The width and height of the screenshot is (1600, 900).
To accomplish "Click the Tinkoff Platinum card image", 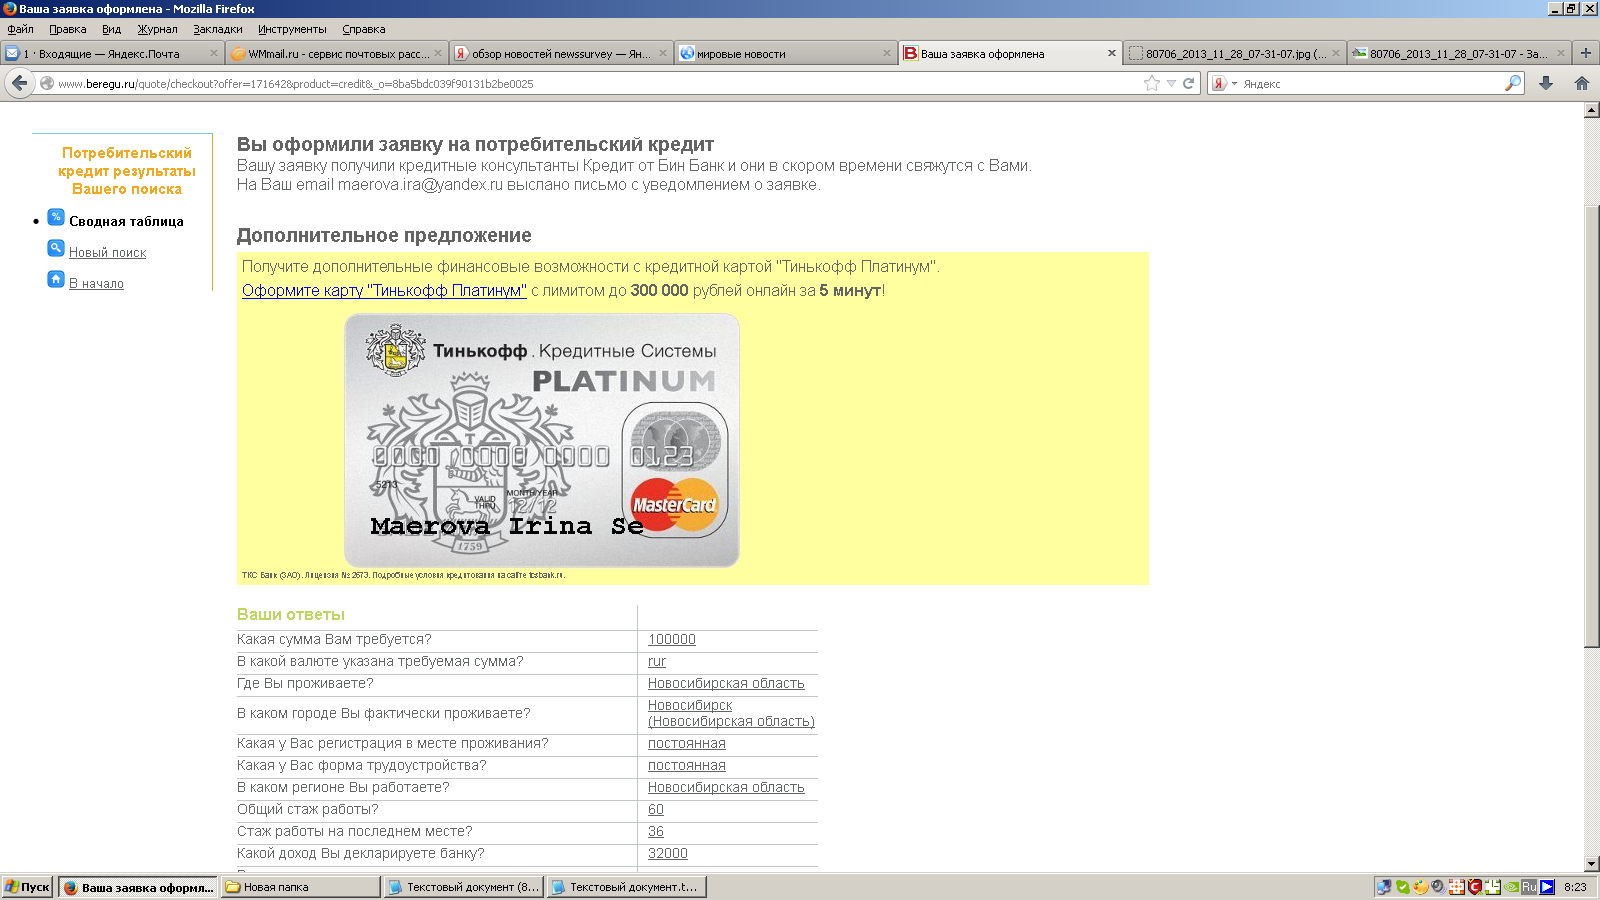I will pos(542,440).
